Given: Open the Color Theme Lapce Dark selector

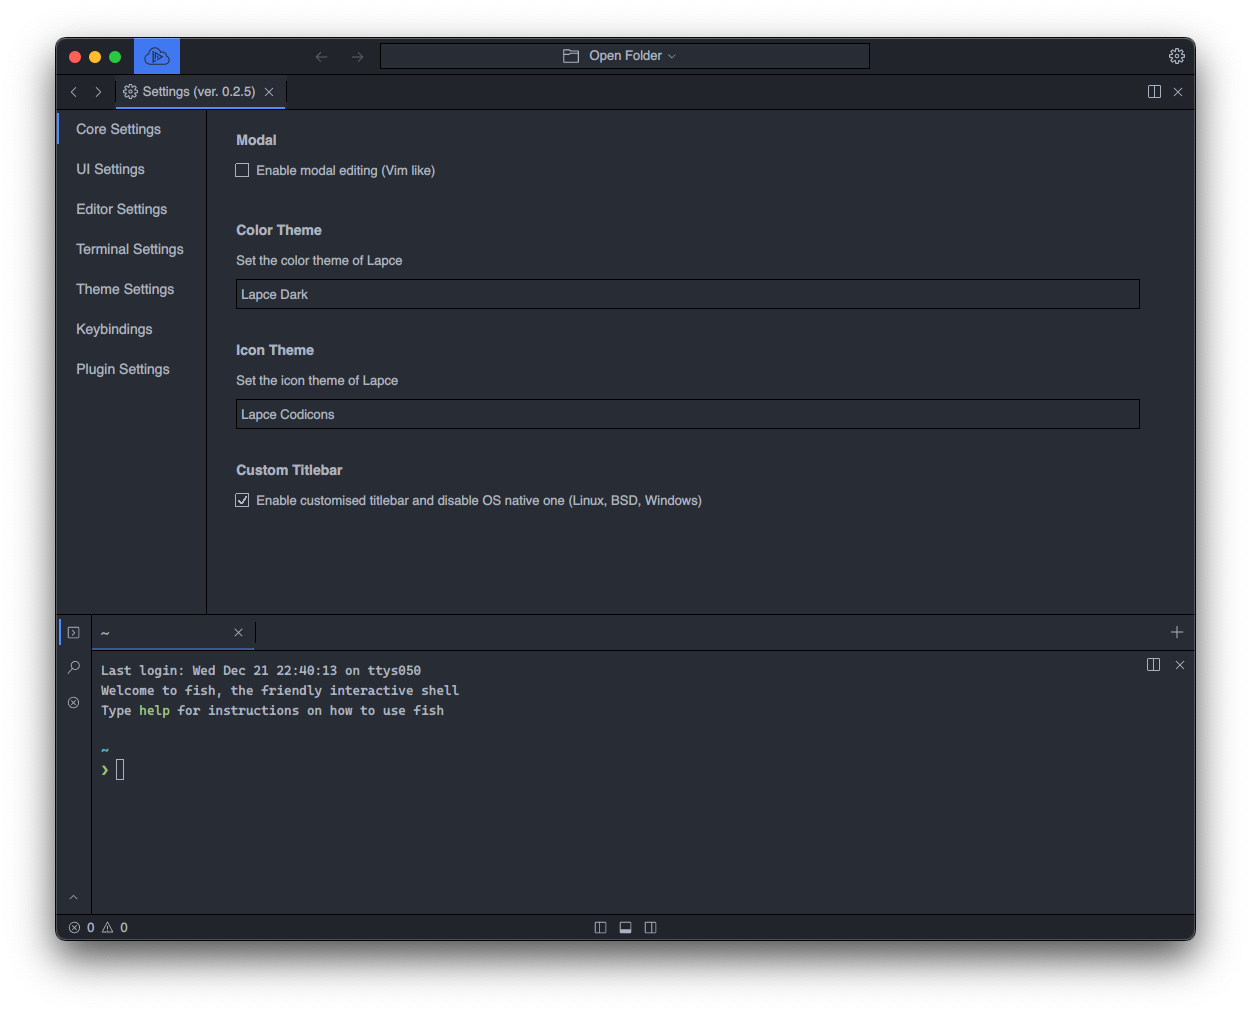Looking at the screenshot, I should 687,294.
